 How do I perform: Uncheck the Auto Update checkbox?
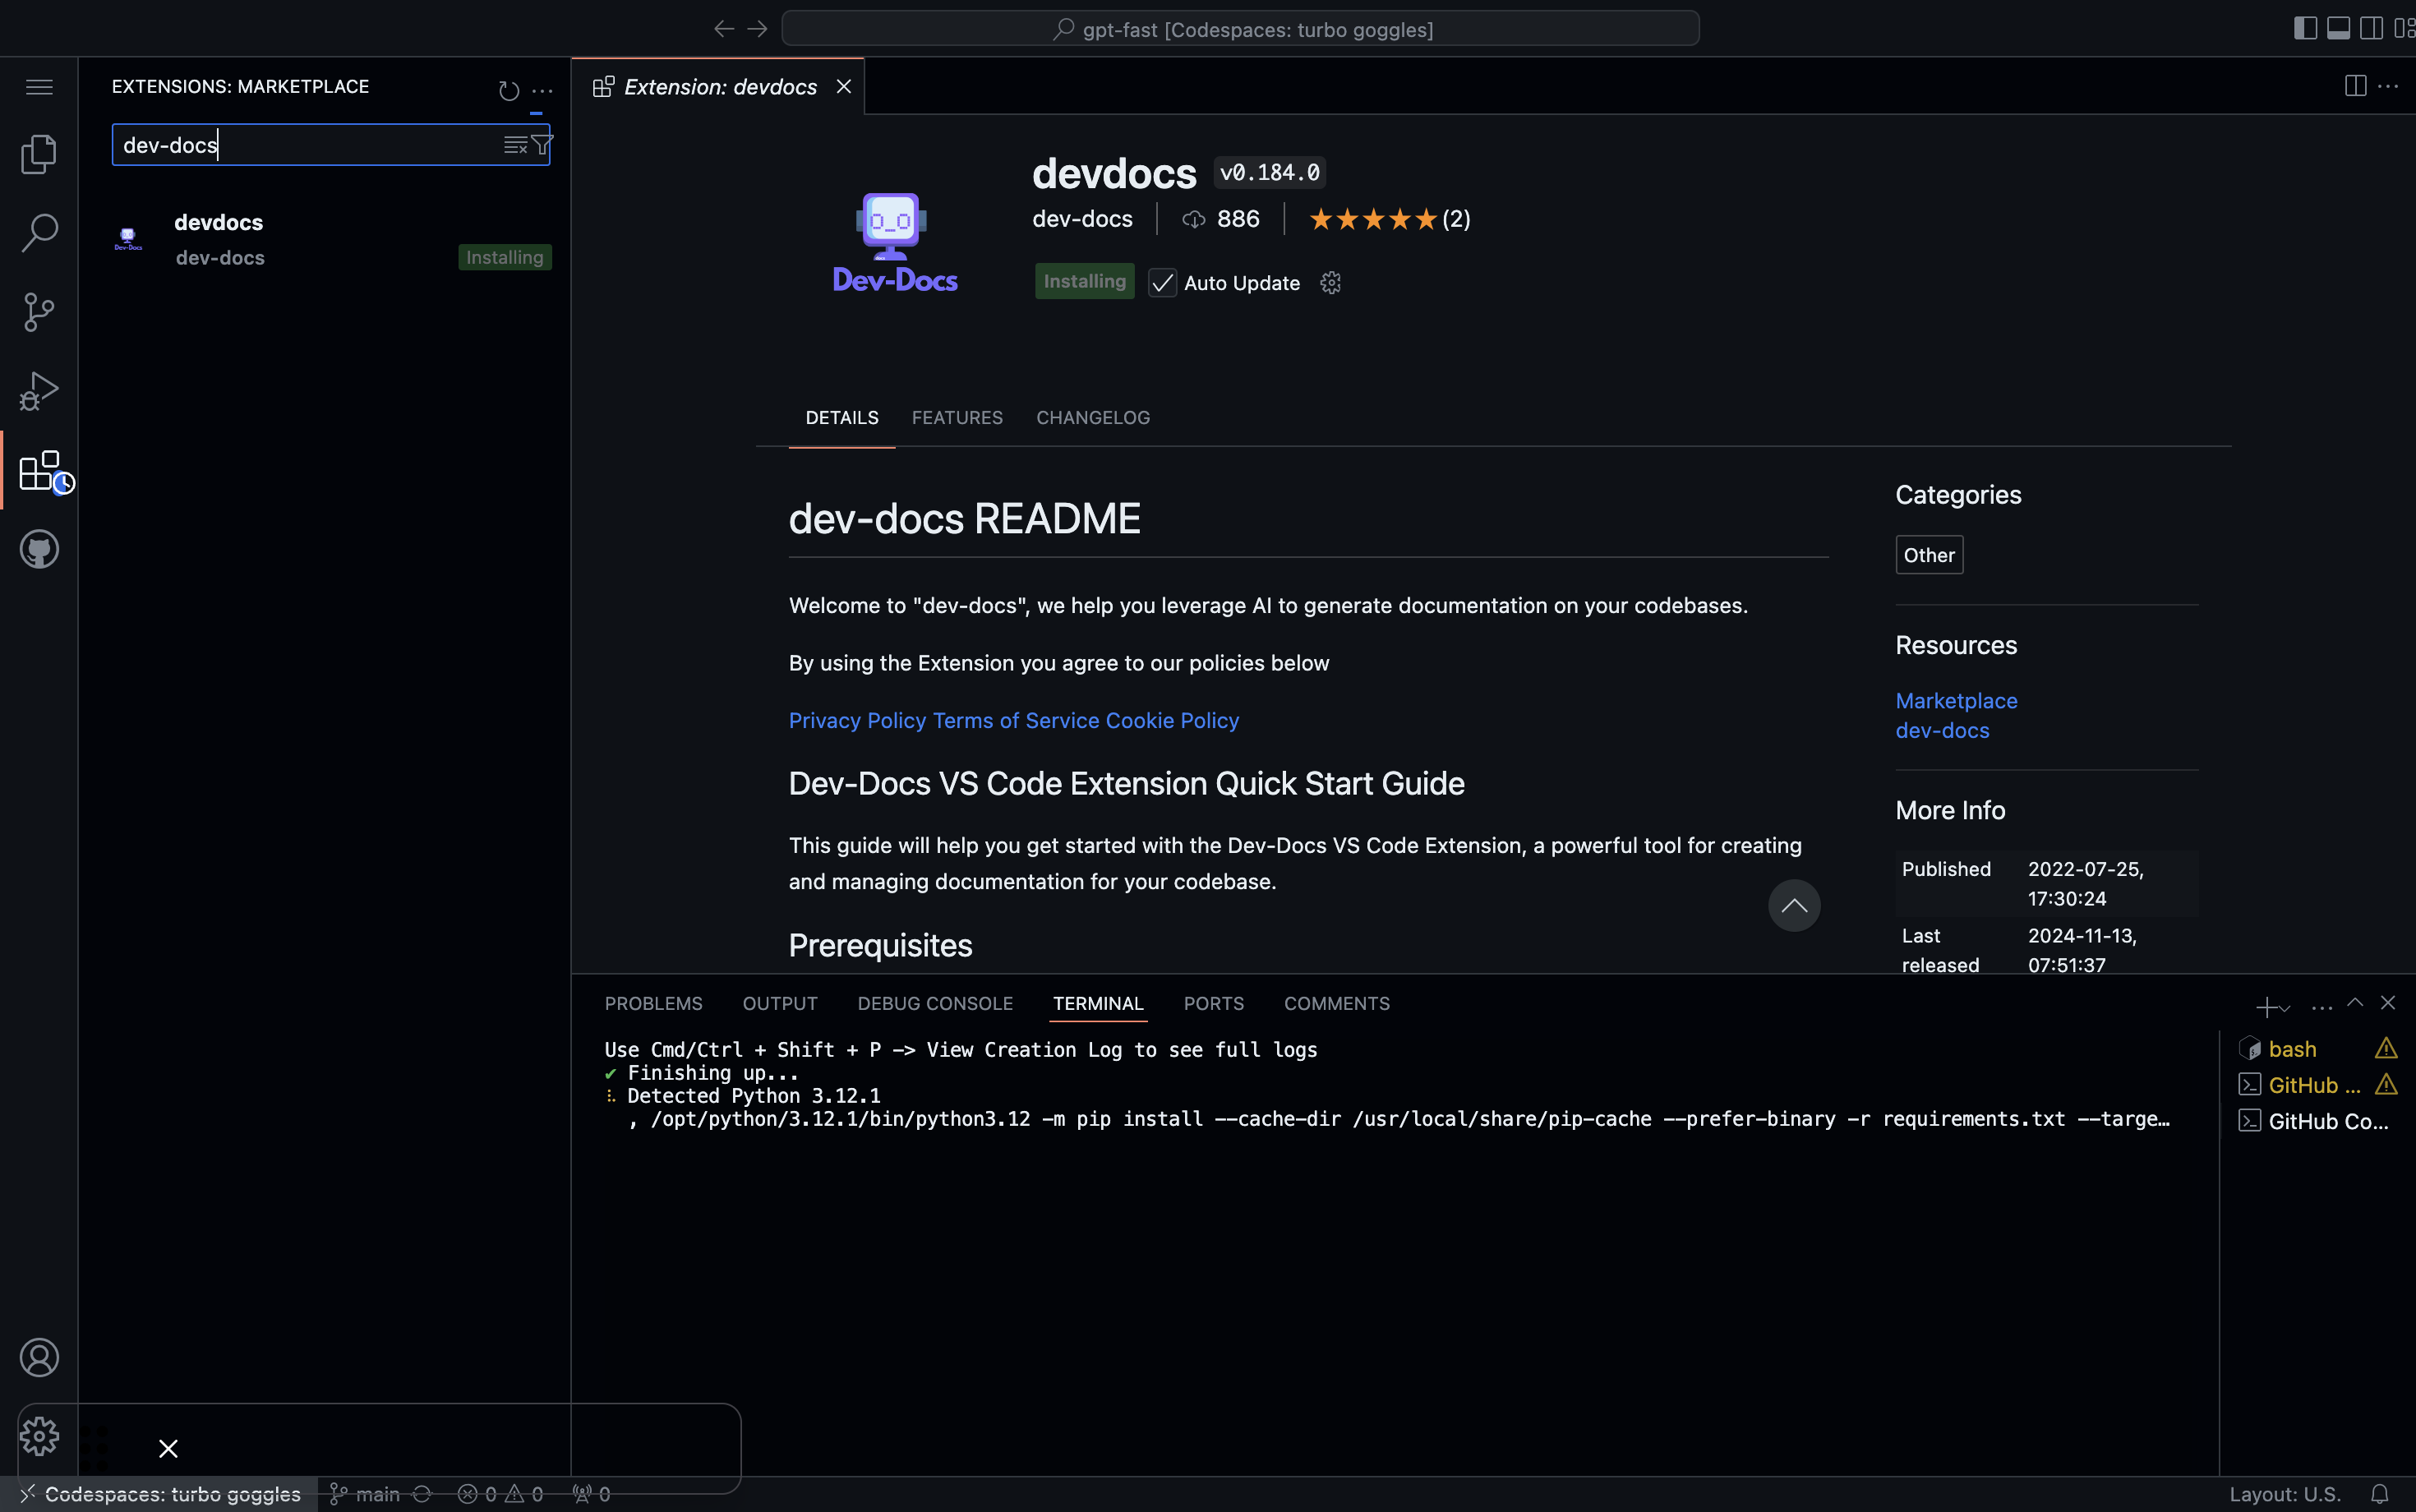coord(1162,283)
